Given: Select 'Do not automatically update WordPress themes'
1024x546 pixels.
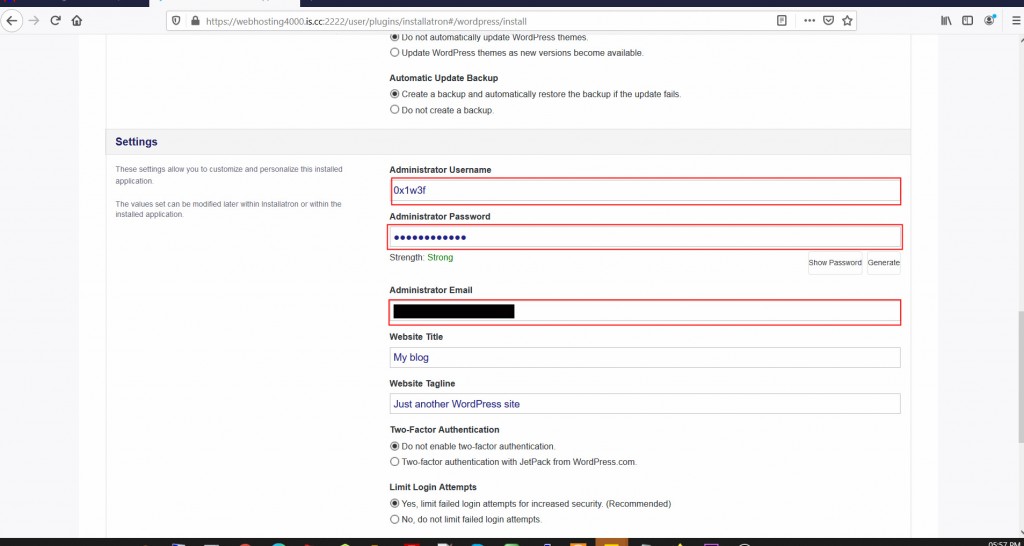Looking at the screenshot, I should tap(394, 37).
